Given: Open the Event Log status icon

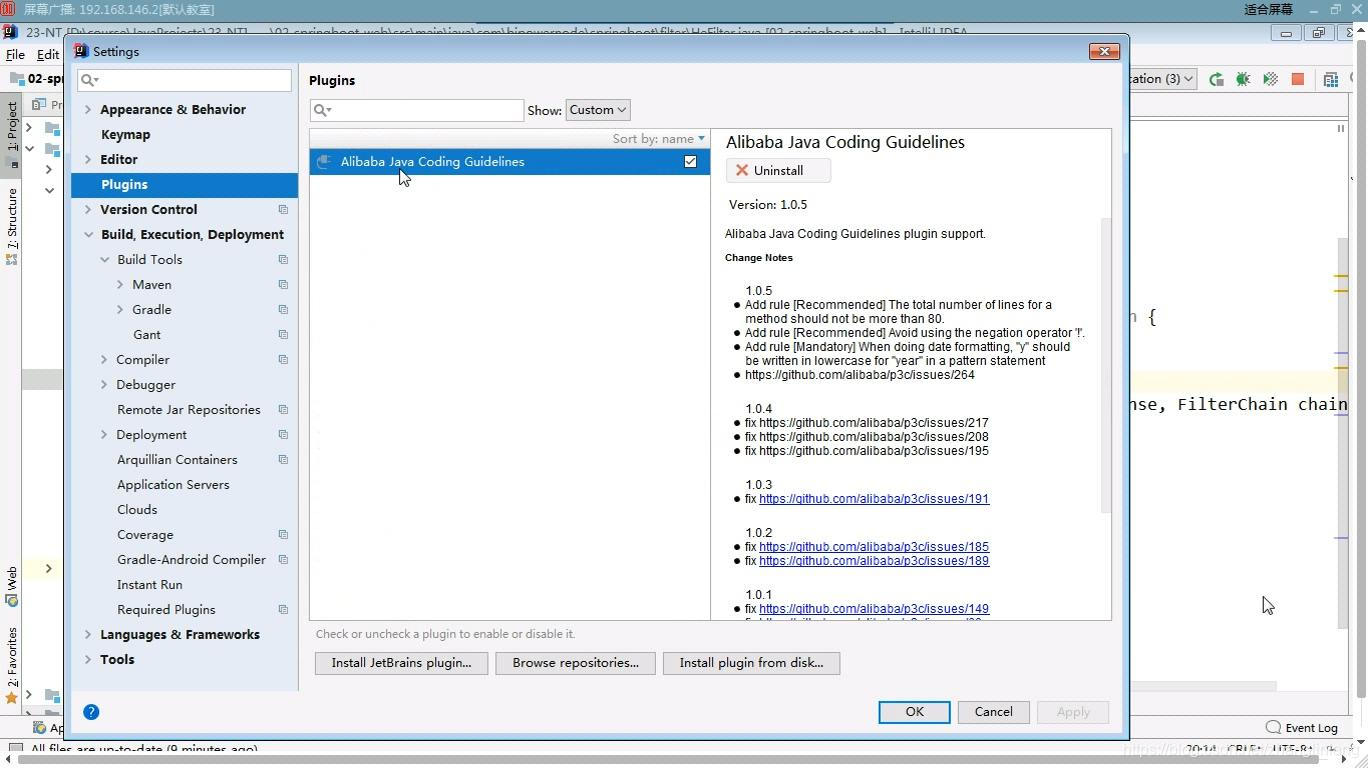Looking at the screenshot, I should coord(1273,728).
